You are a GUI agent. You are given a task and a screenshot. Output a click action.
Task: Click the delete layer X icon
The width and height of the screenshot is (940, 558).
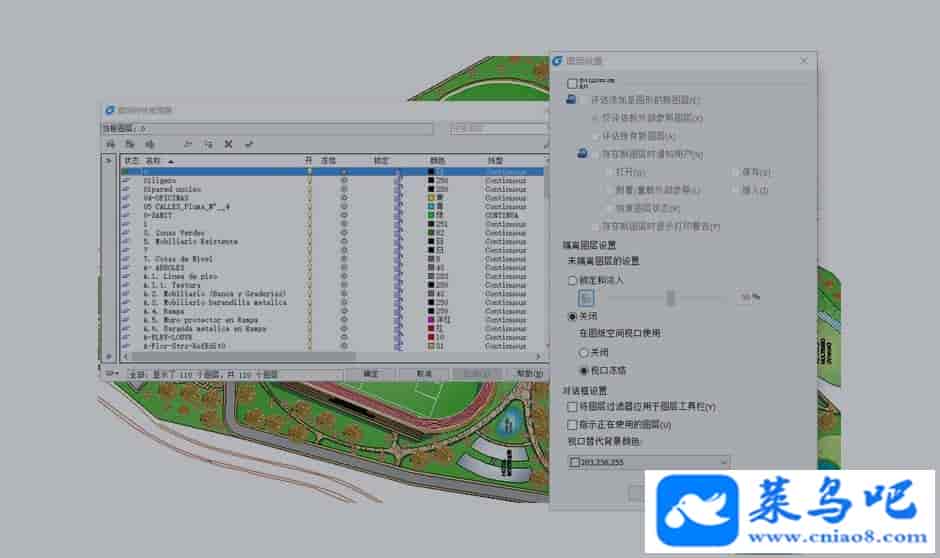coord(229,144)
